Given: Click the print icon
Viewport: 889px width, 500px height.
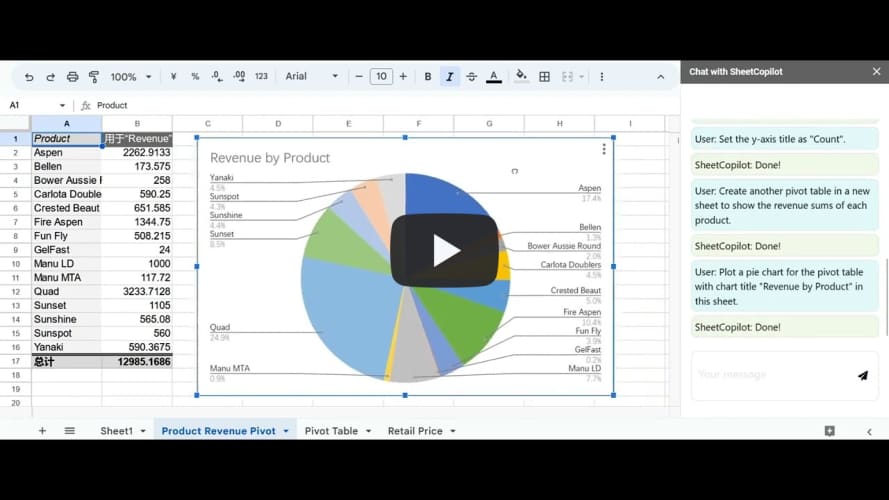Looking at the screenshot, I should tap(73, 77).
